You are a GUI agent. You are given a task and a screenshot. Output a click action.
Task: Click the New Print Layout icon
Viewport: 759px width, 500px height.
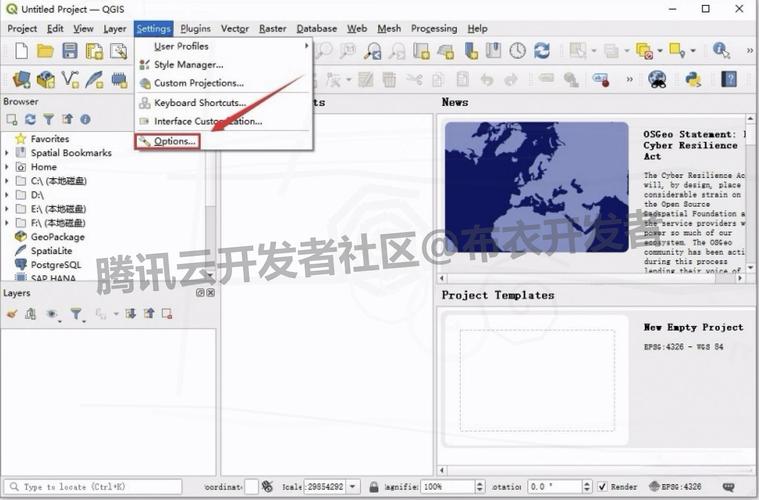point(94,51)
